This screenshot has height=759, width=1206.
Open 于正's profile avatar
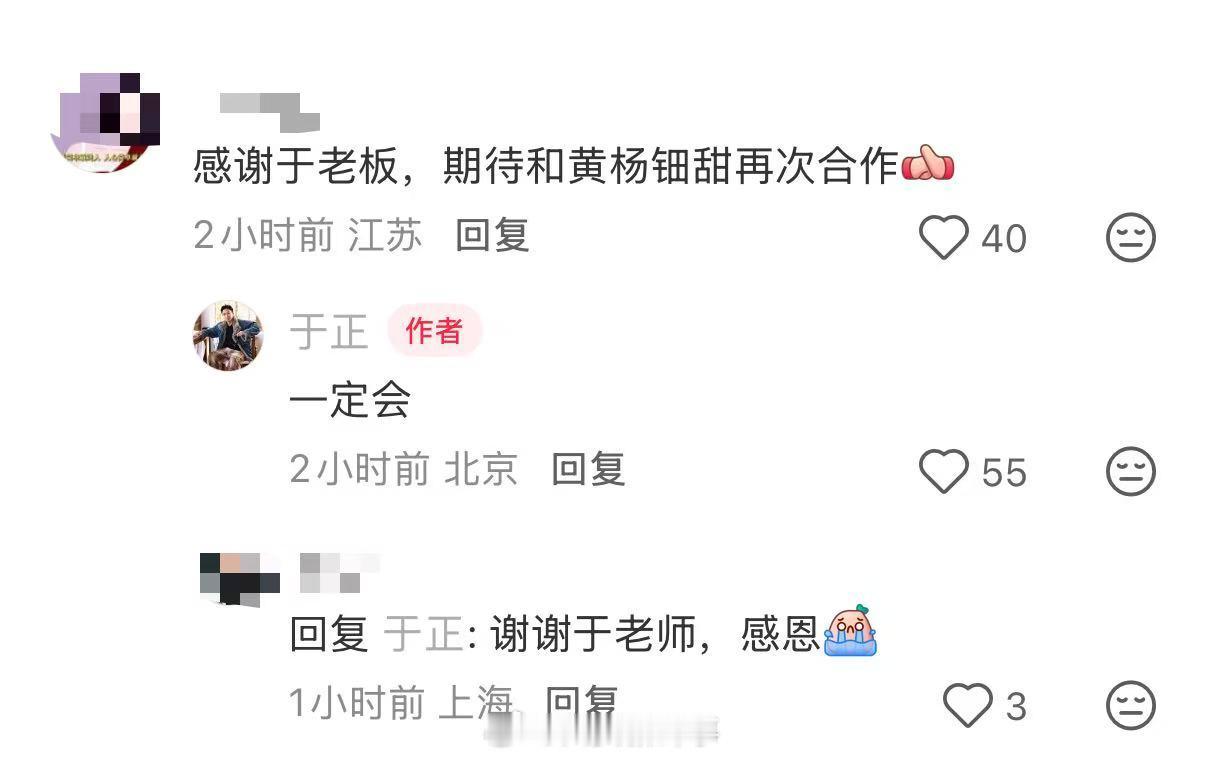click(228, 335)
